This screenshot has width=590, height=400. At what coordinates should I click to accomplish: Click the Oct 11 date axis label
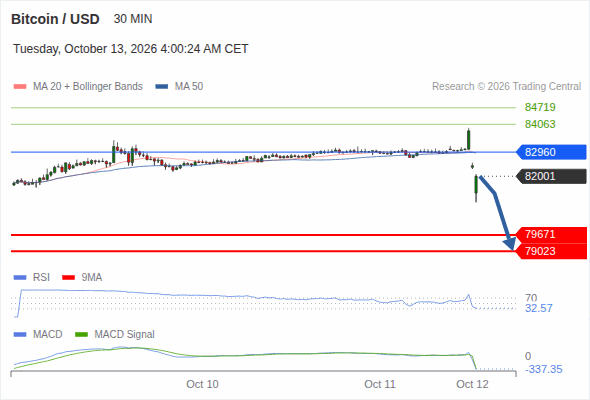(380, 384)
